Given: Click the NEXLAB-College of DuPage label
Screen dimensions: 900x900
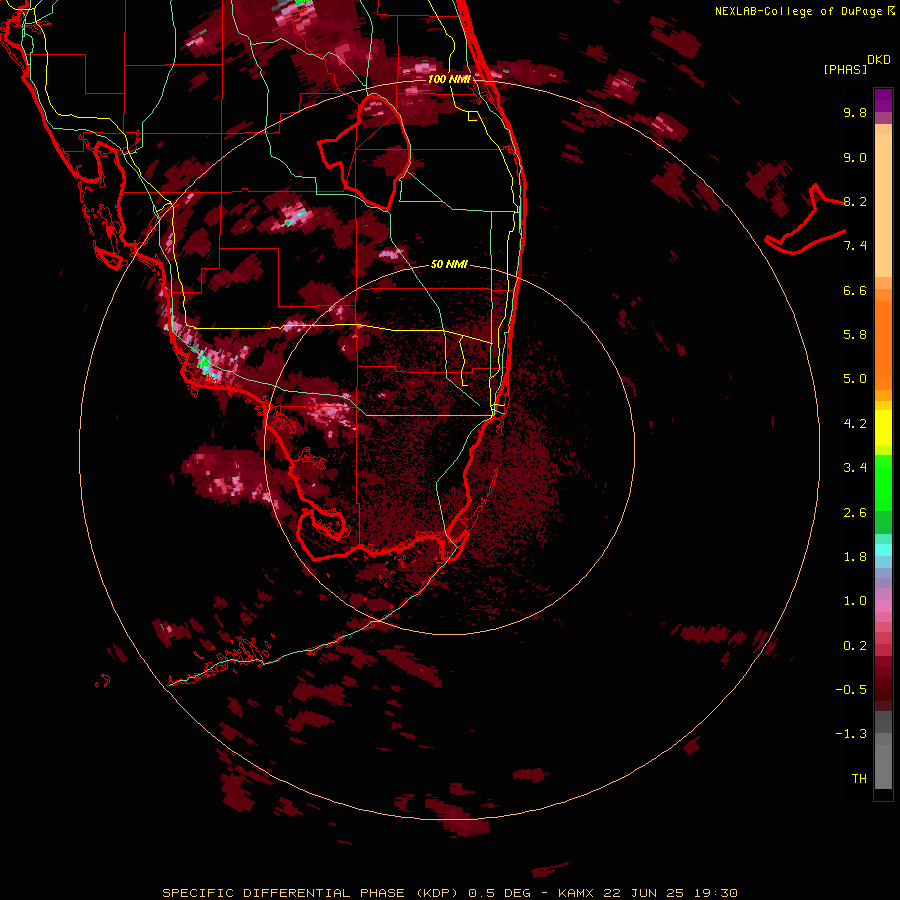Looking at the screenshot, I should pyautogui.click(x=805, y=11).
